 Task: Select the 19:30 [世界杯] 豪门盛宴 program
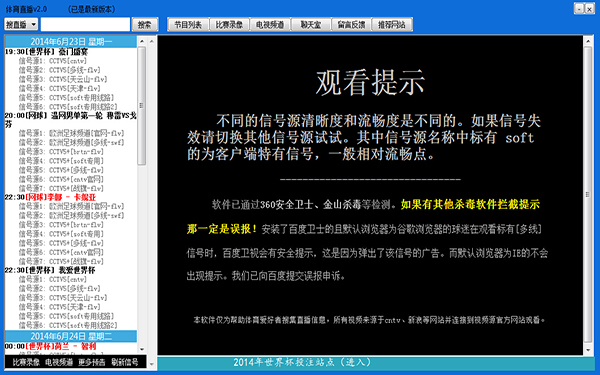click(46, 52)
